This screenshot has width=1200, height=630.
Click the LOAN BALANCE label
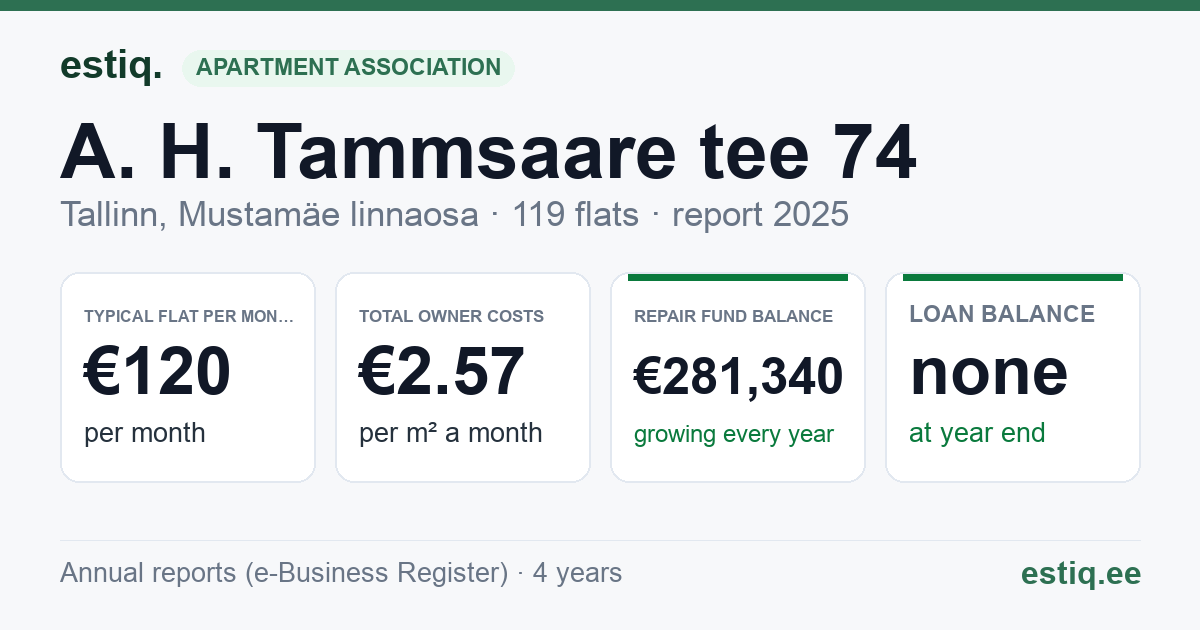coord(1002,314)
